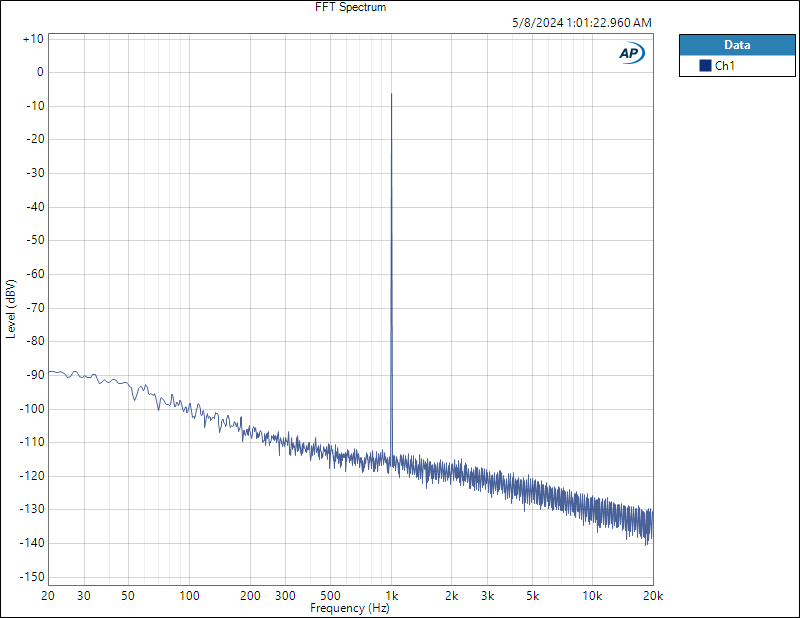Click the -120 tick label on the Y axis
This screenshot has height=618, width=800.
click(32, 476)
